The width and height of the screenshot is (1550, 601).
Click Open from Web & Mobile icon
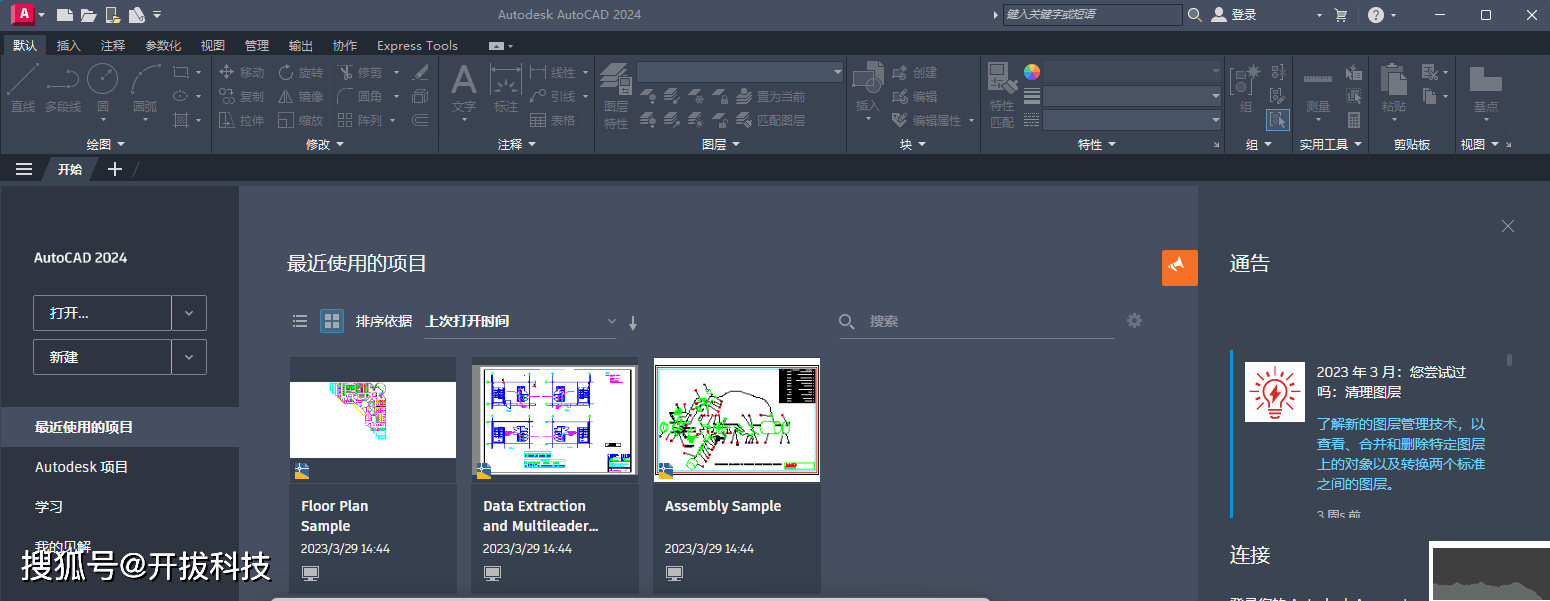pyautogui.click(x=113, y=15)
